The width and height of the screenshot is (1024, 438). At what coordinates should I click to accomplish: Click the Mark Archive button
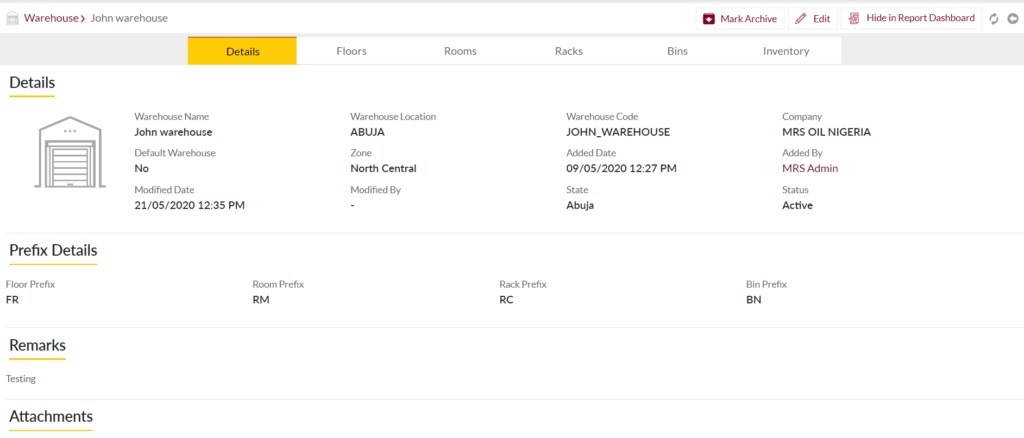740,19
